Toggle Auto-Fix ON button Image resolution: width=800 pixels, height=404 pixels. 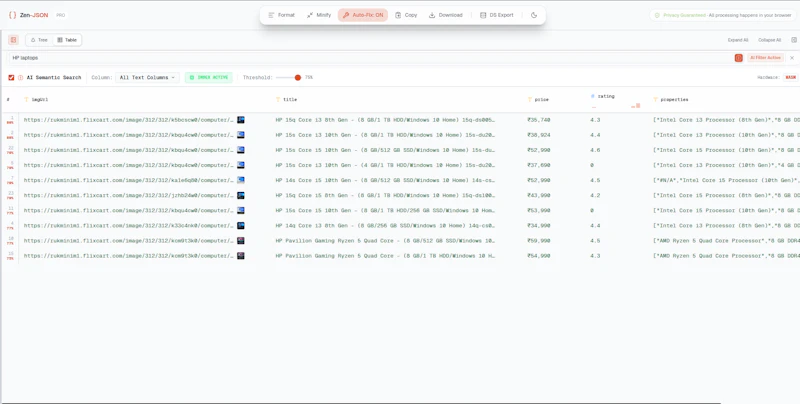[363, 15]
